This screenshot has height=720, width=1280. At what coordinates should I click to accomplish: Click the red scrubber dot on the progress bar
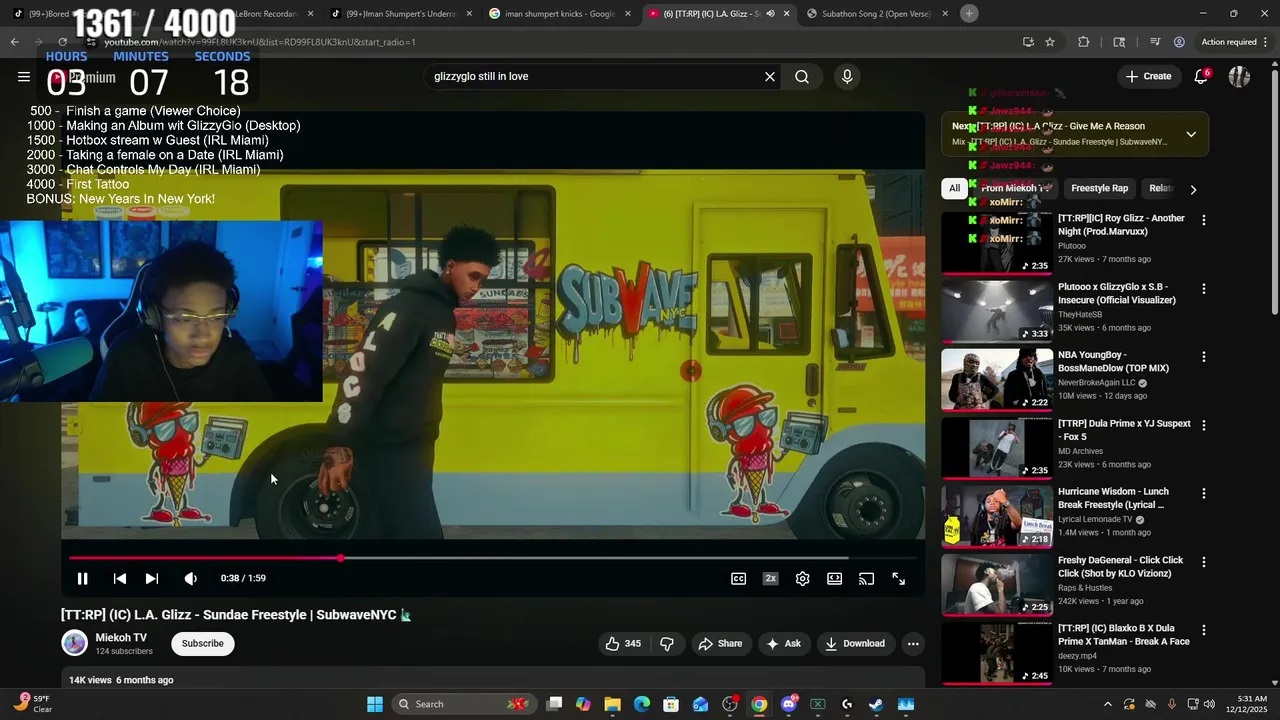point(341,558)
